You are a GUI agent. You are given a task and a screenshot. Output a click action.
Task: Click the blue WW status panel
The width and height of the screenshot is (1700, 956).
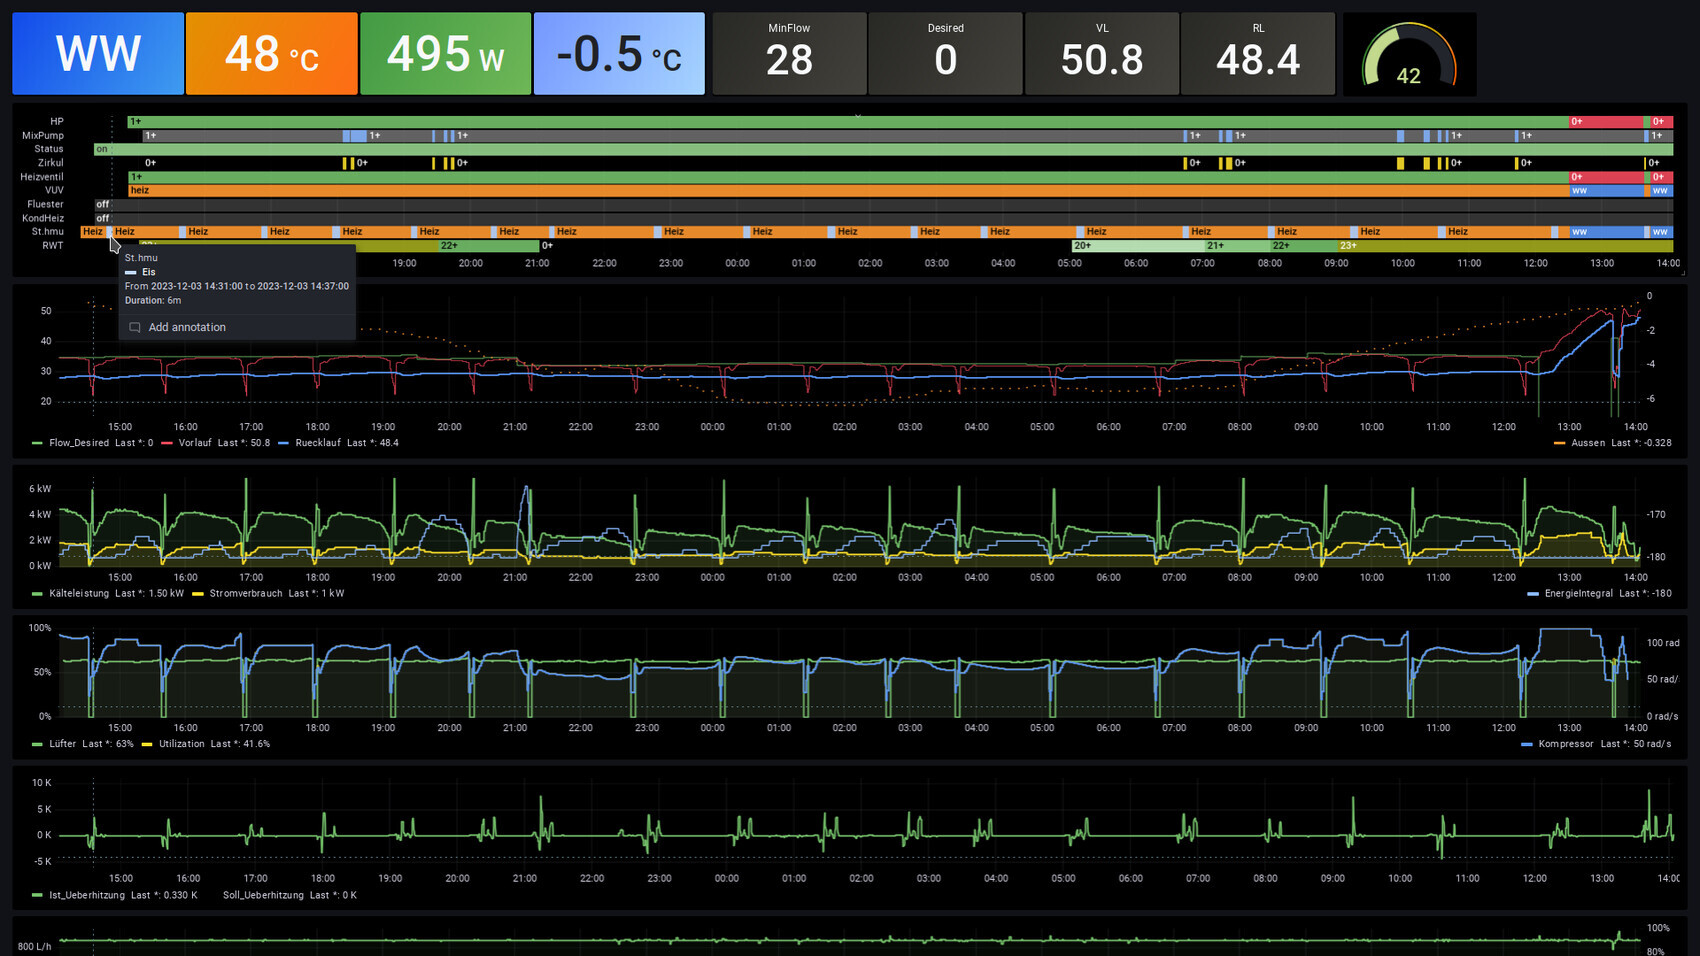point(98,54)
